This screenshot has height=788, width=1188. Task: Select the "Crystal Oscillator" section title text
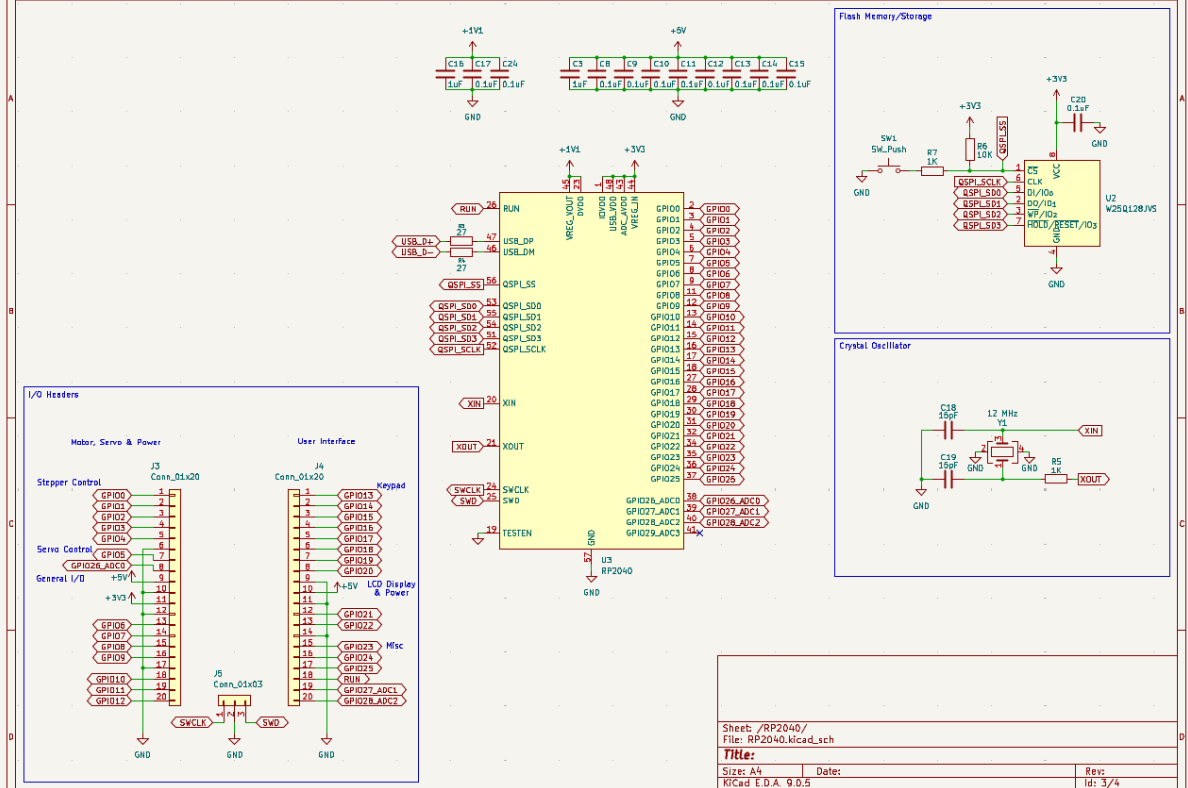coord(875,346)
